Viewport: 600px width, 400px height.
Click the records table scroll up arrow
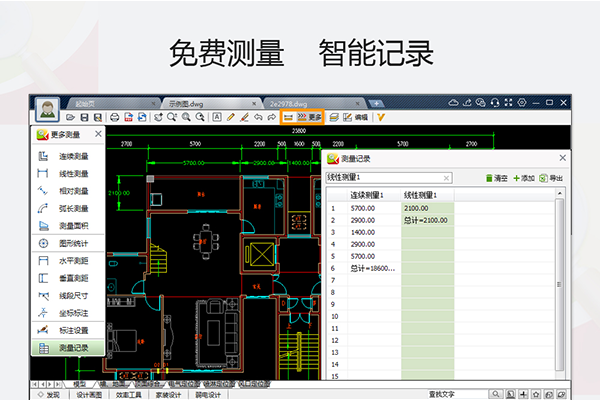pos(559,193)
